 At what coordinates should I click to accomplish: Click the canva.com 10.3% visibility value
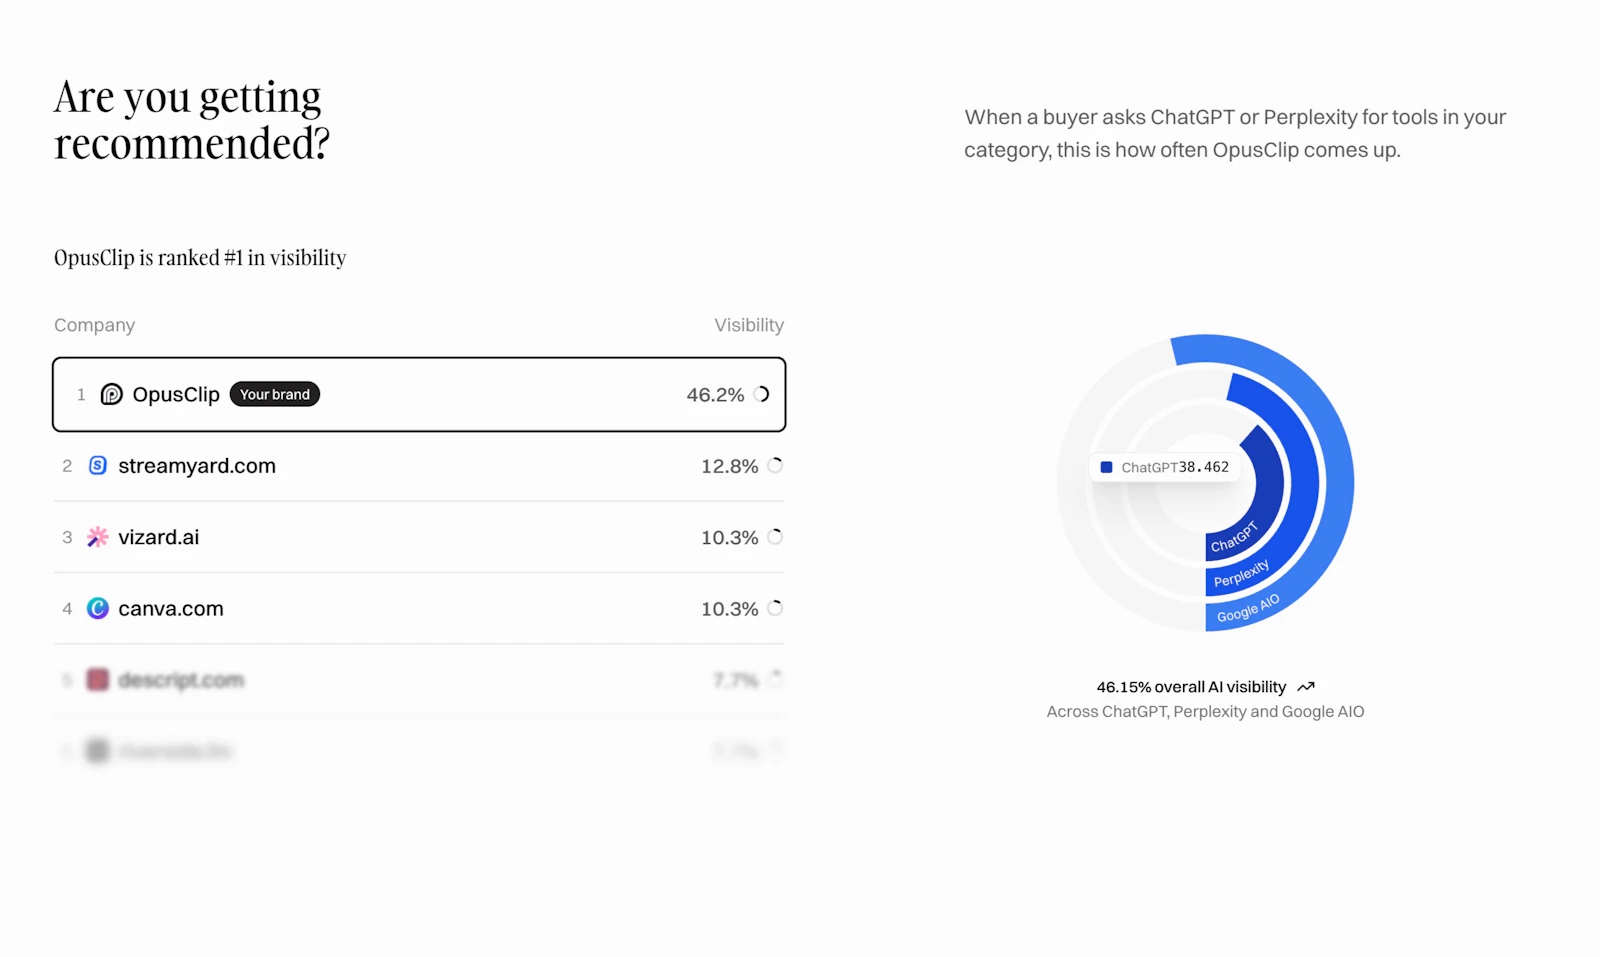[x=729, y=609]
